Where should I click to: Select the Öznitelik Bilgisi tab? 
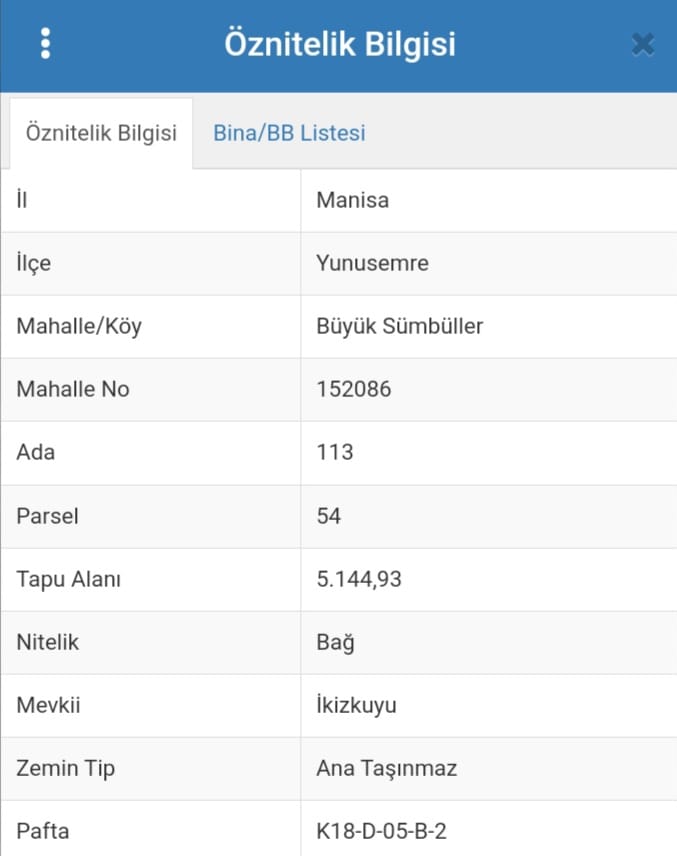pos(102,133)
